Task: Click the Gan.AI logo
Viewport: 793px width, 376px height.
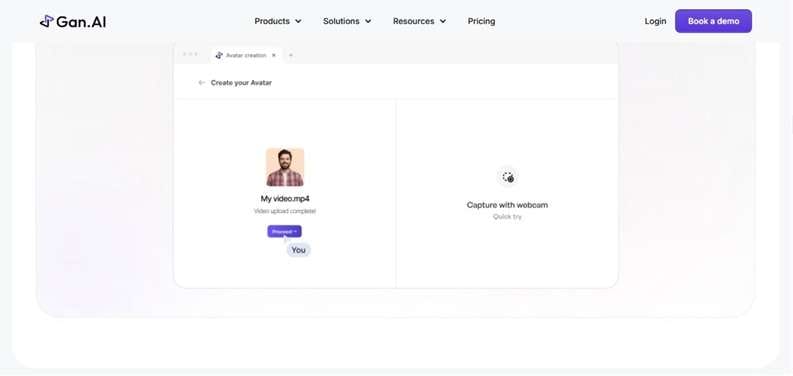Action: (73, 21)
